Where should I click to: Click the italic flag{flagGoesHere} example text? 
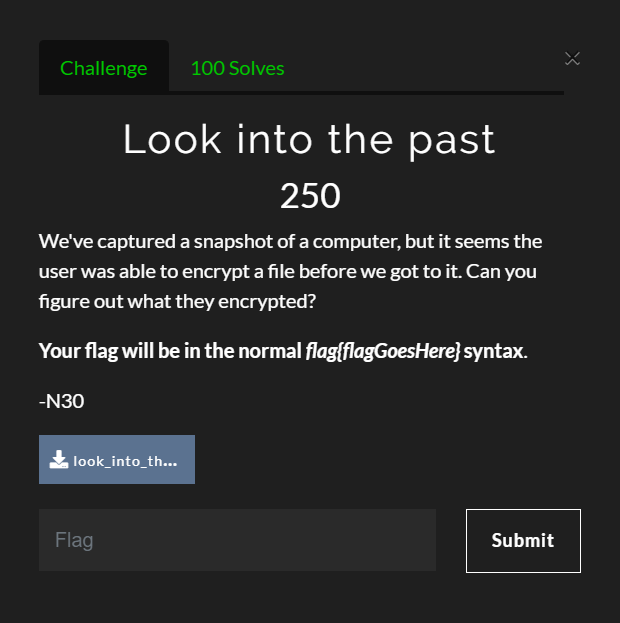tap(383, 351)
